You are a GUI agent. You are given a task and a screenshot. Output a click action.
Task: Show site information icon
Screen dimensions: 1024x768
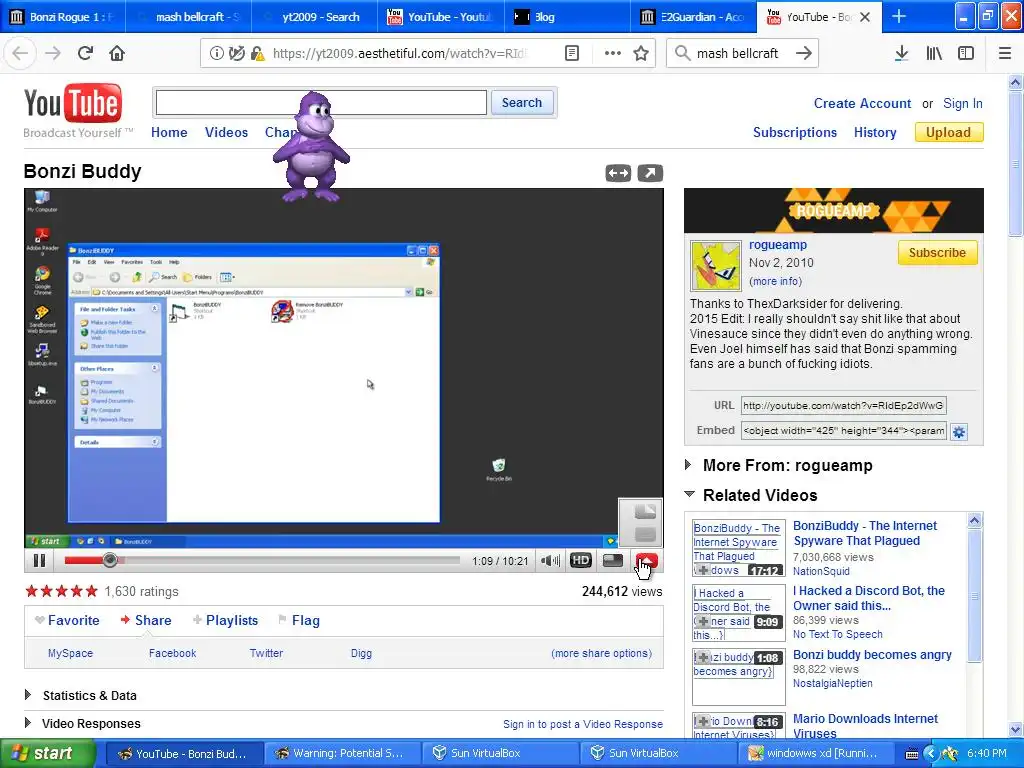pyautogui.click(x=216, y=53)
